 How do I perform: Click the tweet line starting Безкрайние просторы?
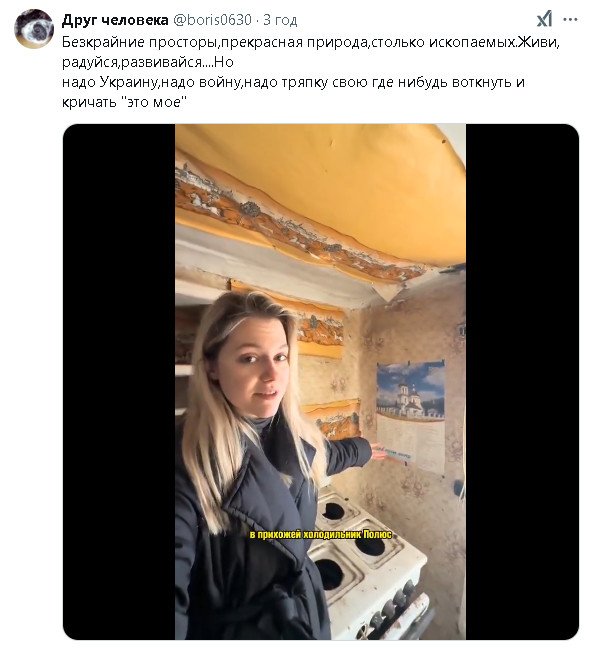[310, 42]
